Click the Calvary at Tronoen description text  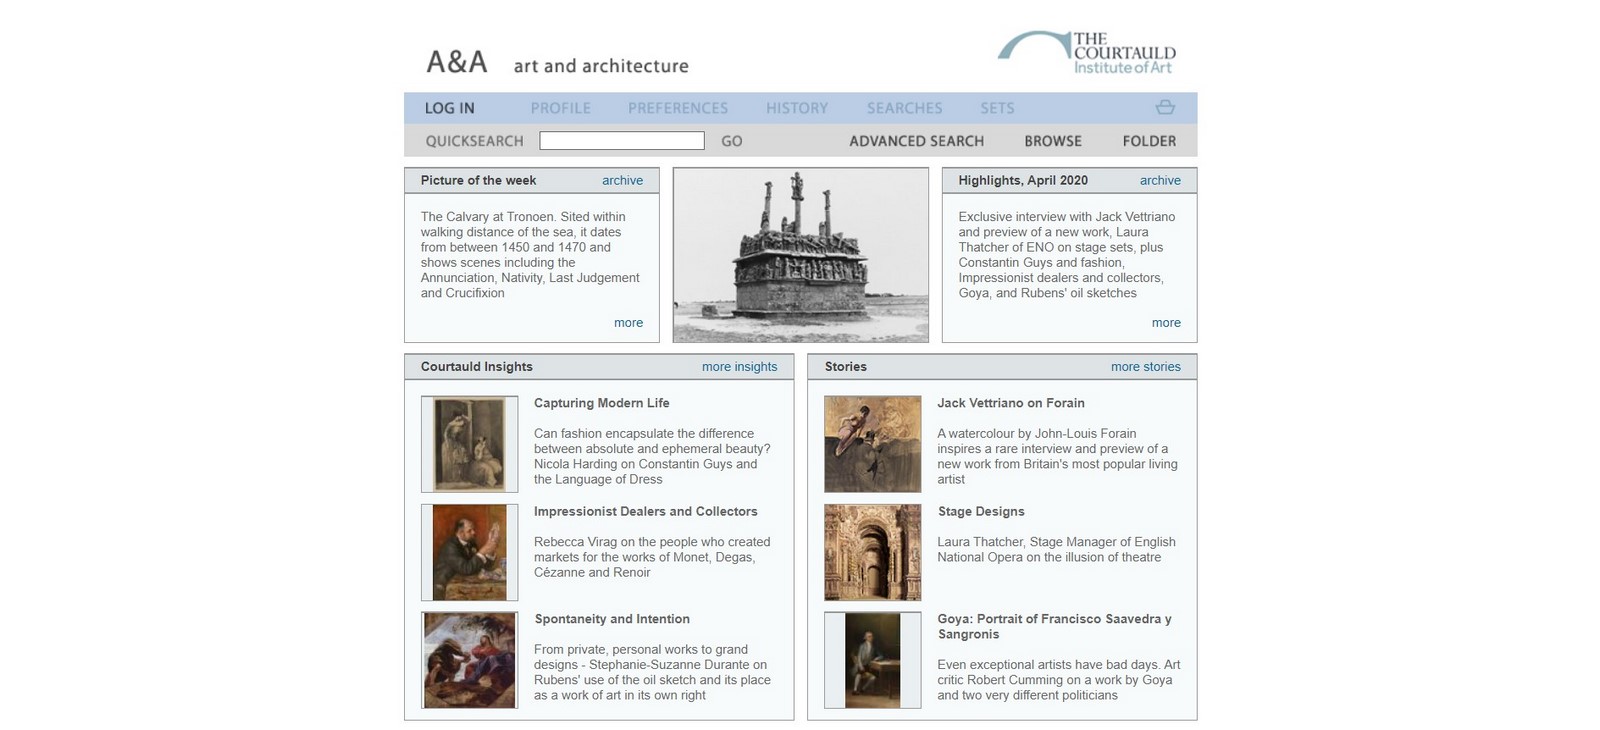point(530,255)
